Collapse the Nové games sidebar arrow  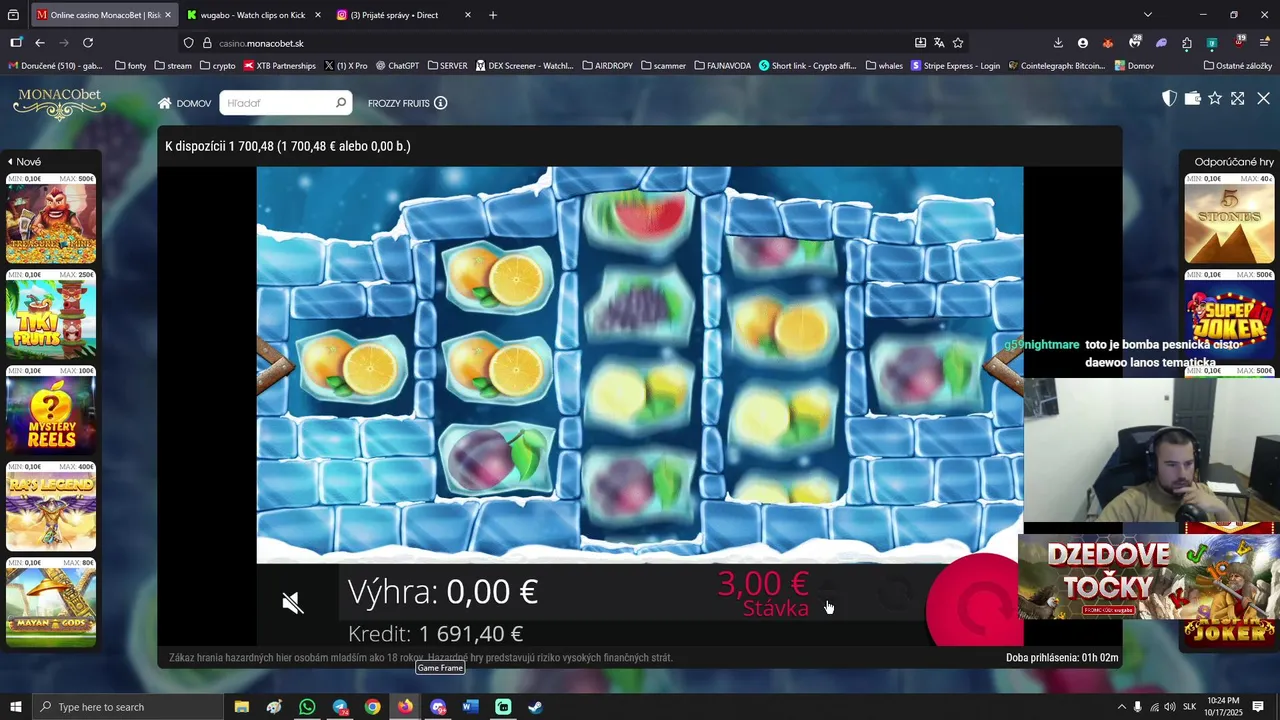[10, 161]
